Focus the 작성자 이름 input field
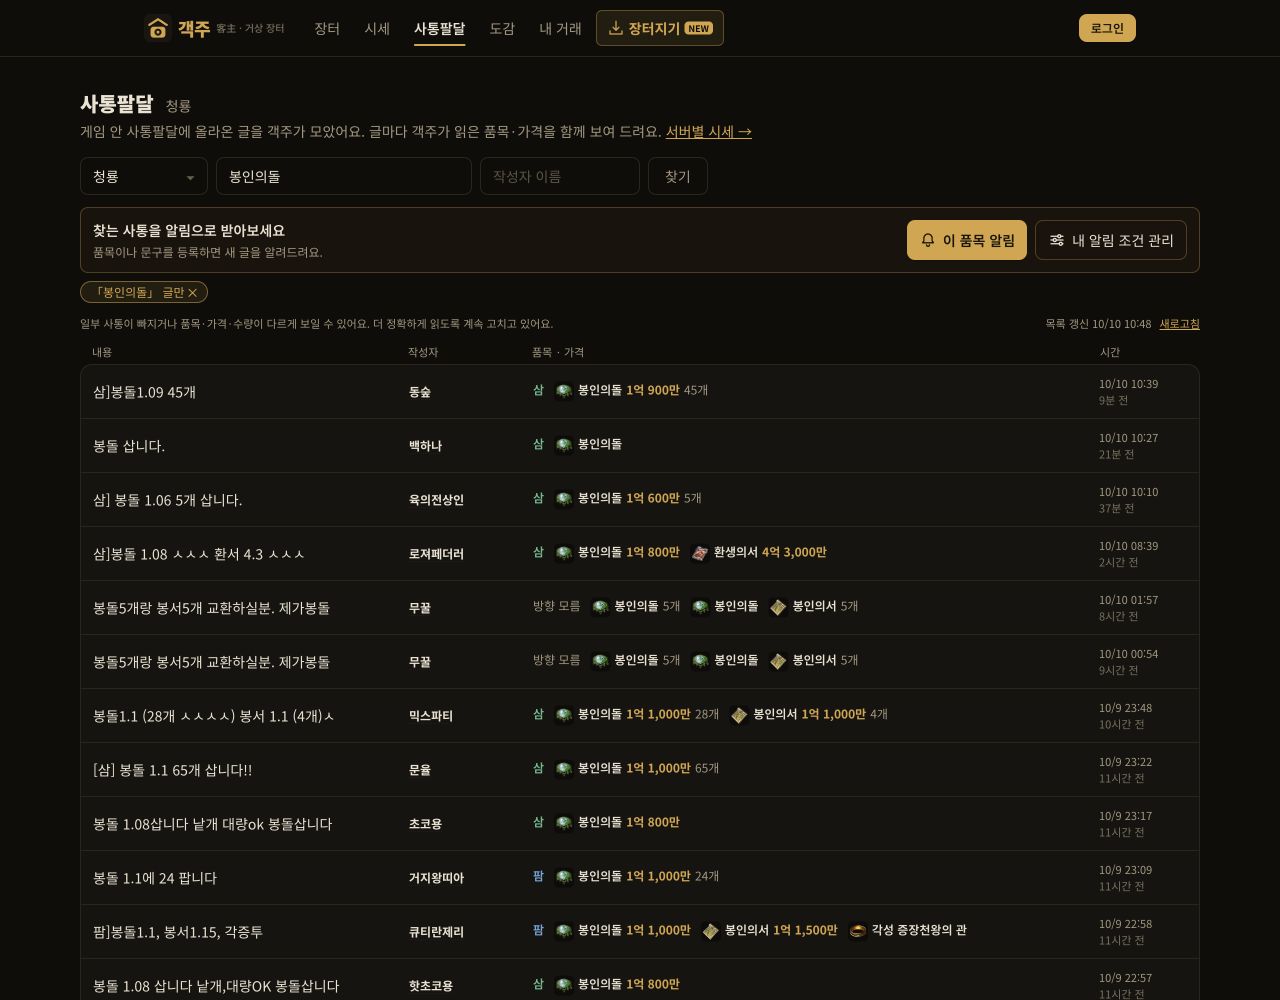 pyautogui.click(x=560, y=176)
